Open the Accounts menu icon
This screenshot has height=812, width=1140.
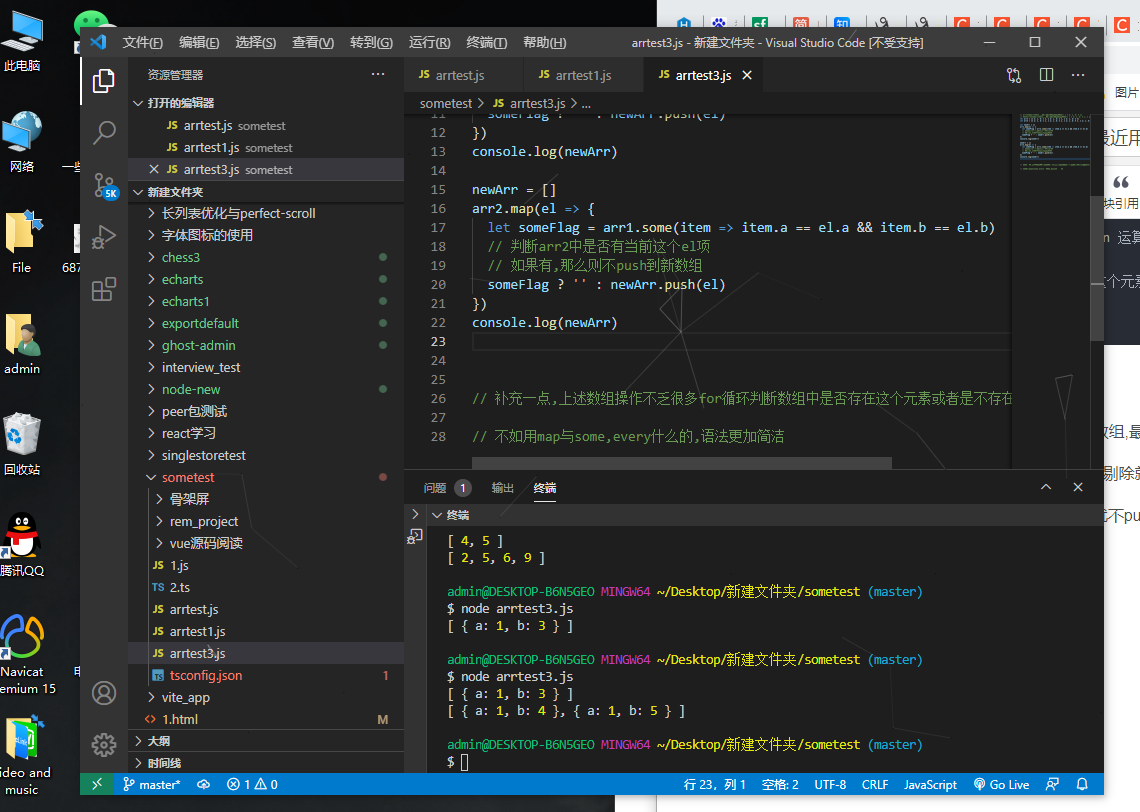[104, 693]
